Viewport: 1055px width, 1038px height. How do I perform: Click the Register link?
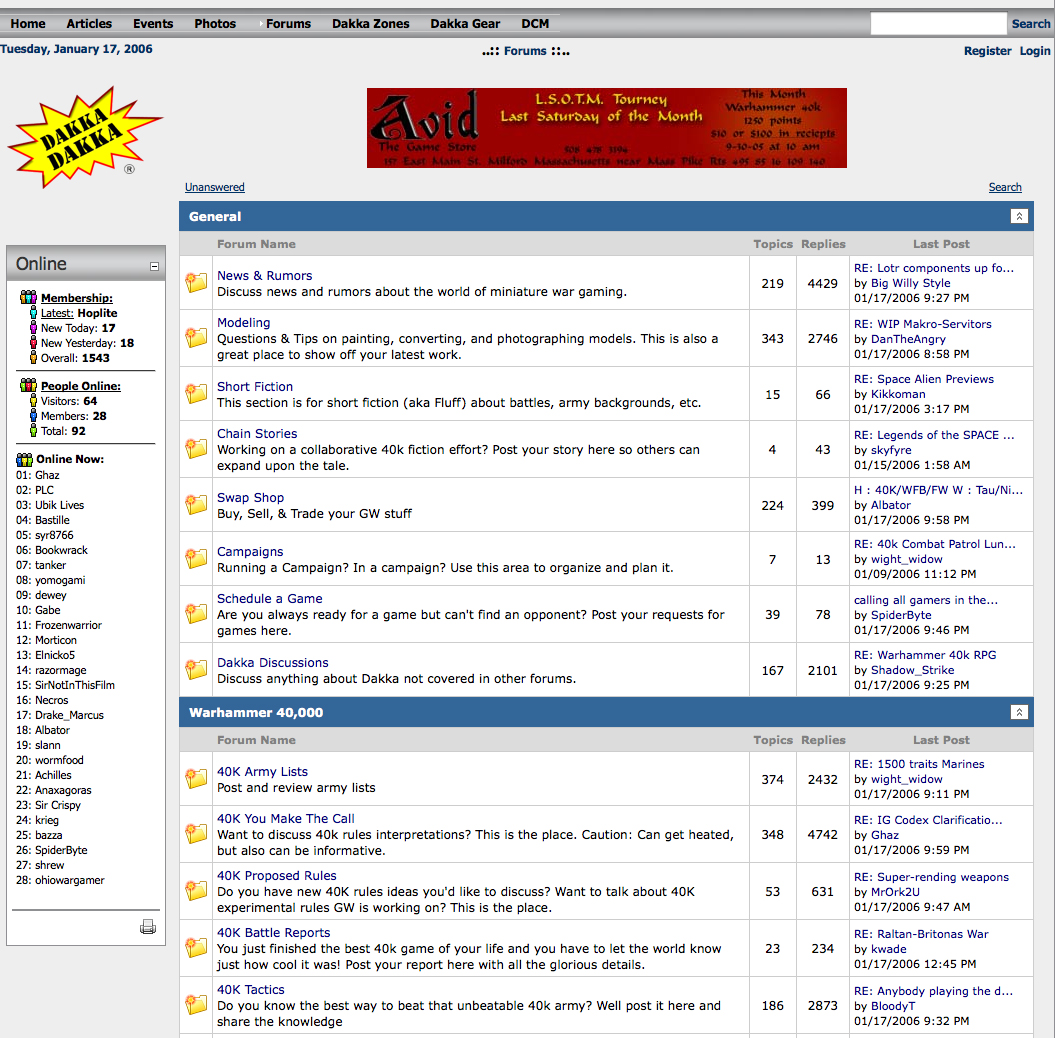987,50
